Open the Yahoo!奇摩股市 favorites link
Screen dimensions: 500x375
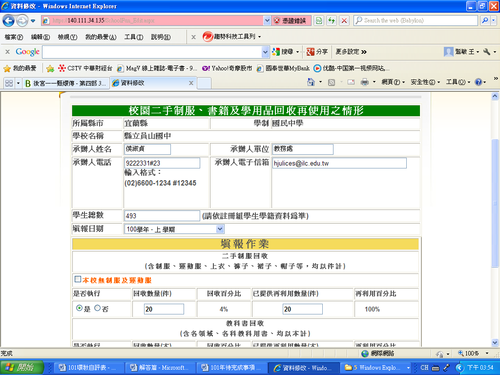[x=227, y=68]
